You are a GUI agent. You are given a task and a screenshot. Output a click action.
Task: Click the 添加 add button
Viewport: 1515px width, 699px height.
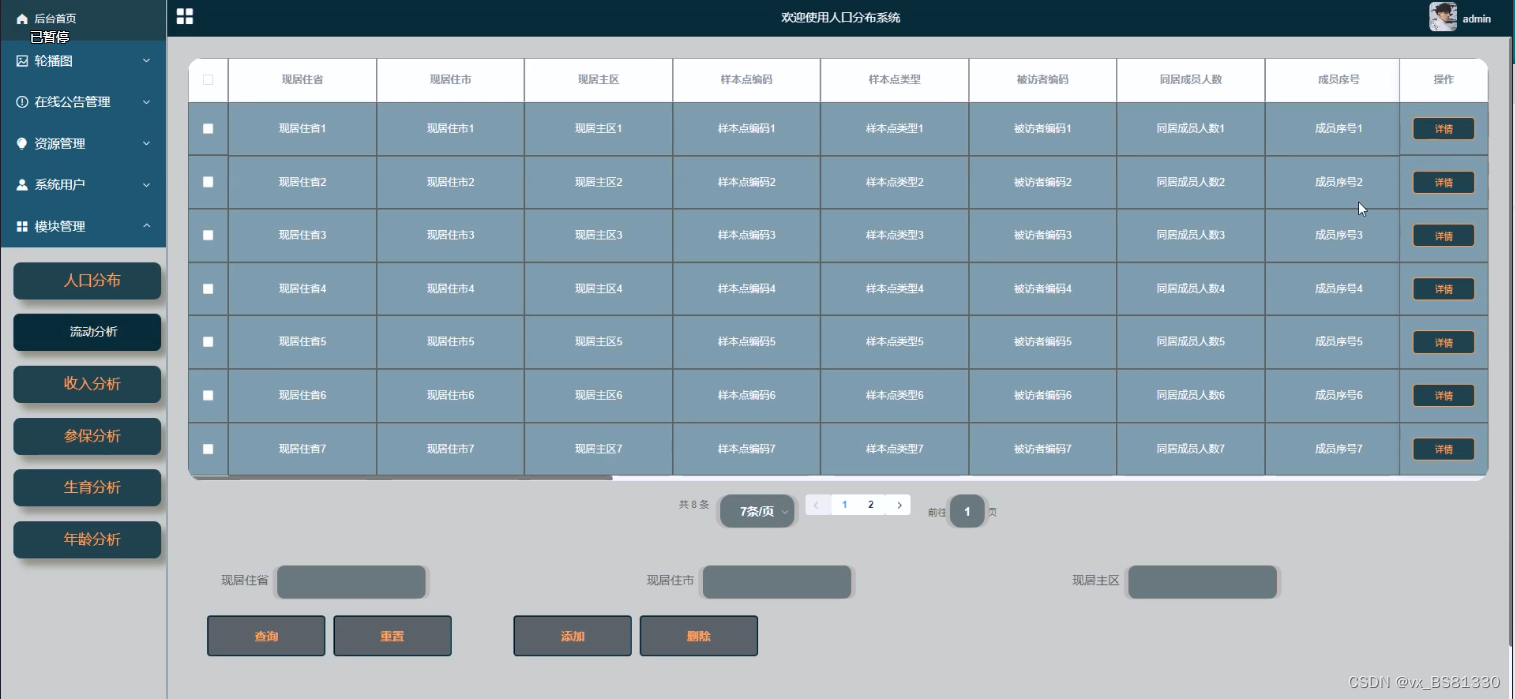click(573, 636)
